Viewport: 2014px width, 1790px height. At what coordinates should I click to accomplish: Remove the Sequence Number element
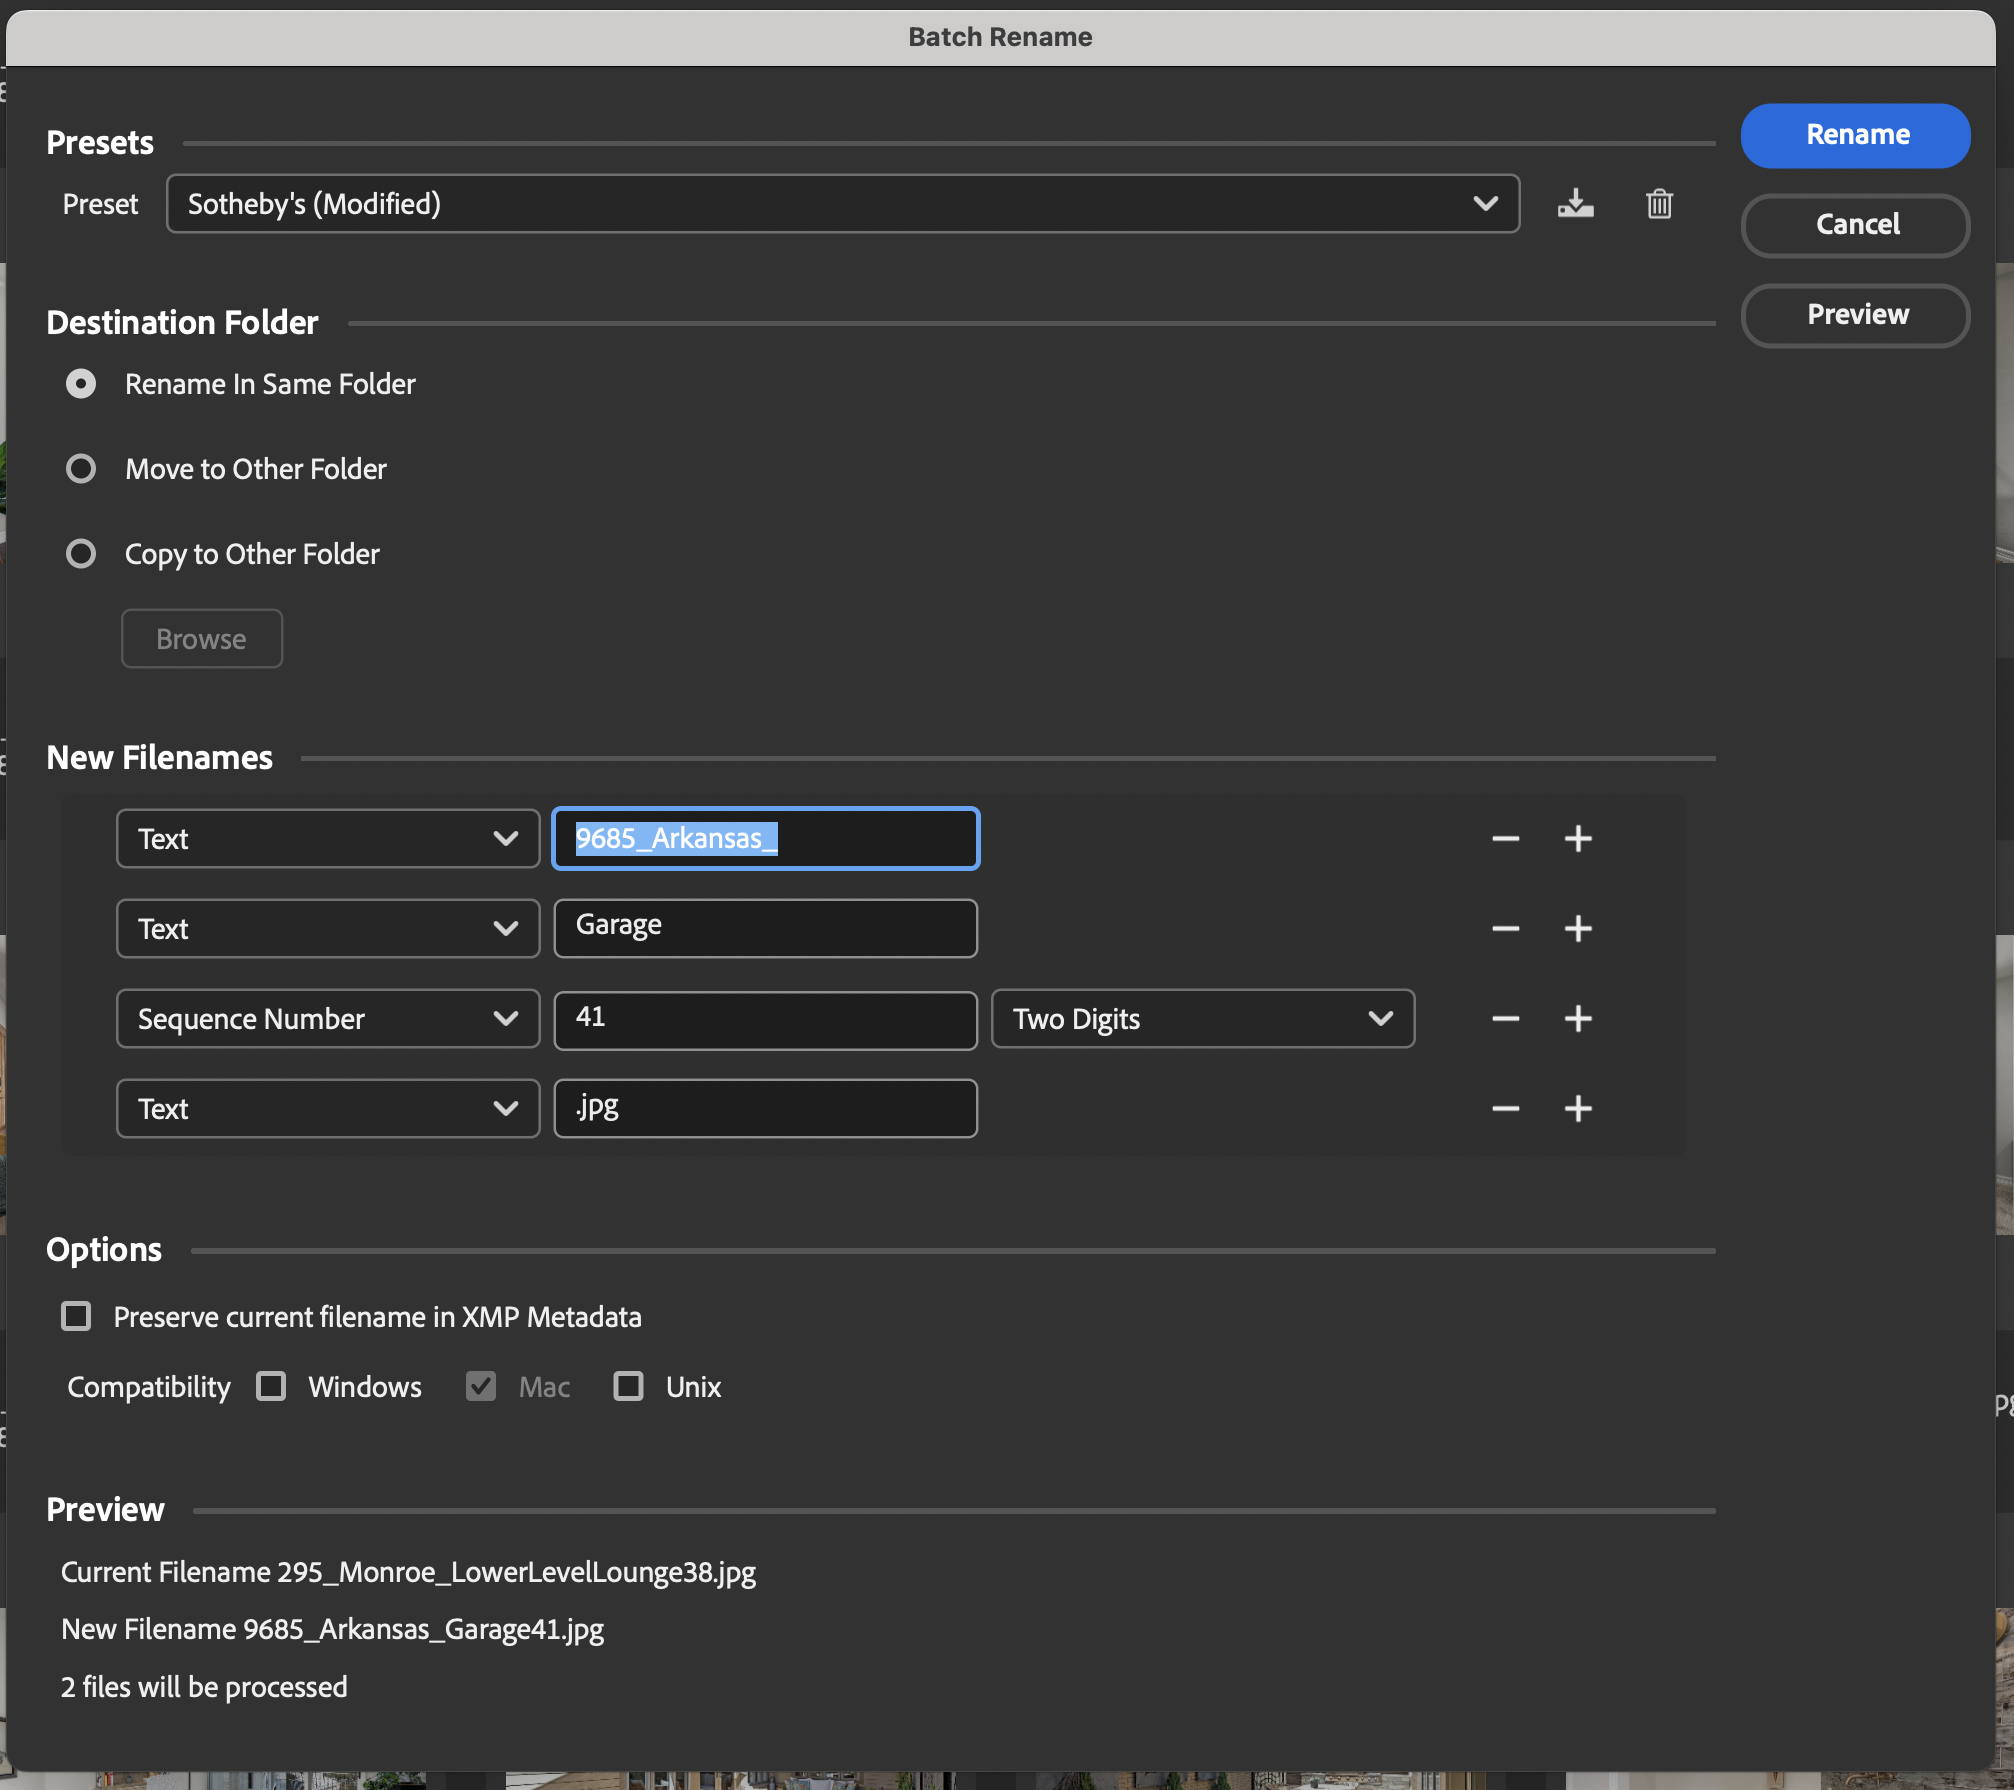coord(1505,1018)
